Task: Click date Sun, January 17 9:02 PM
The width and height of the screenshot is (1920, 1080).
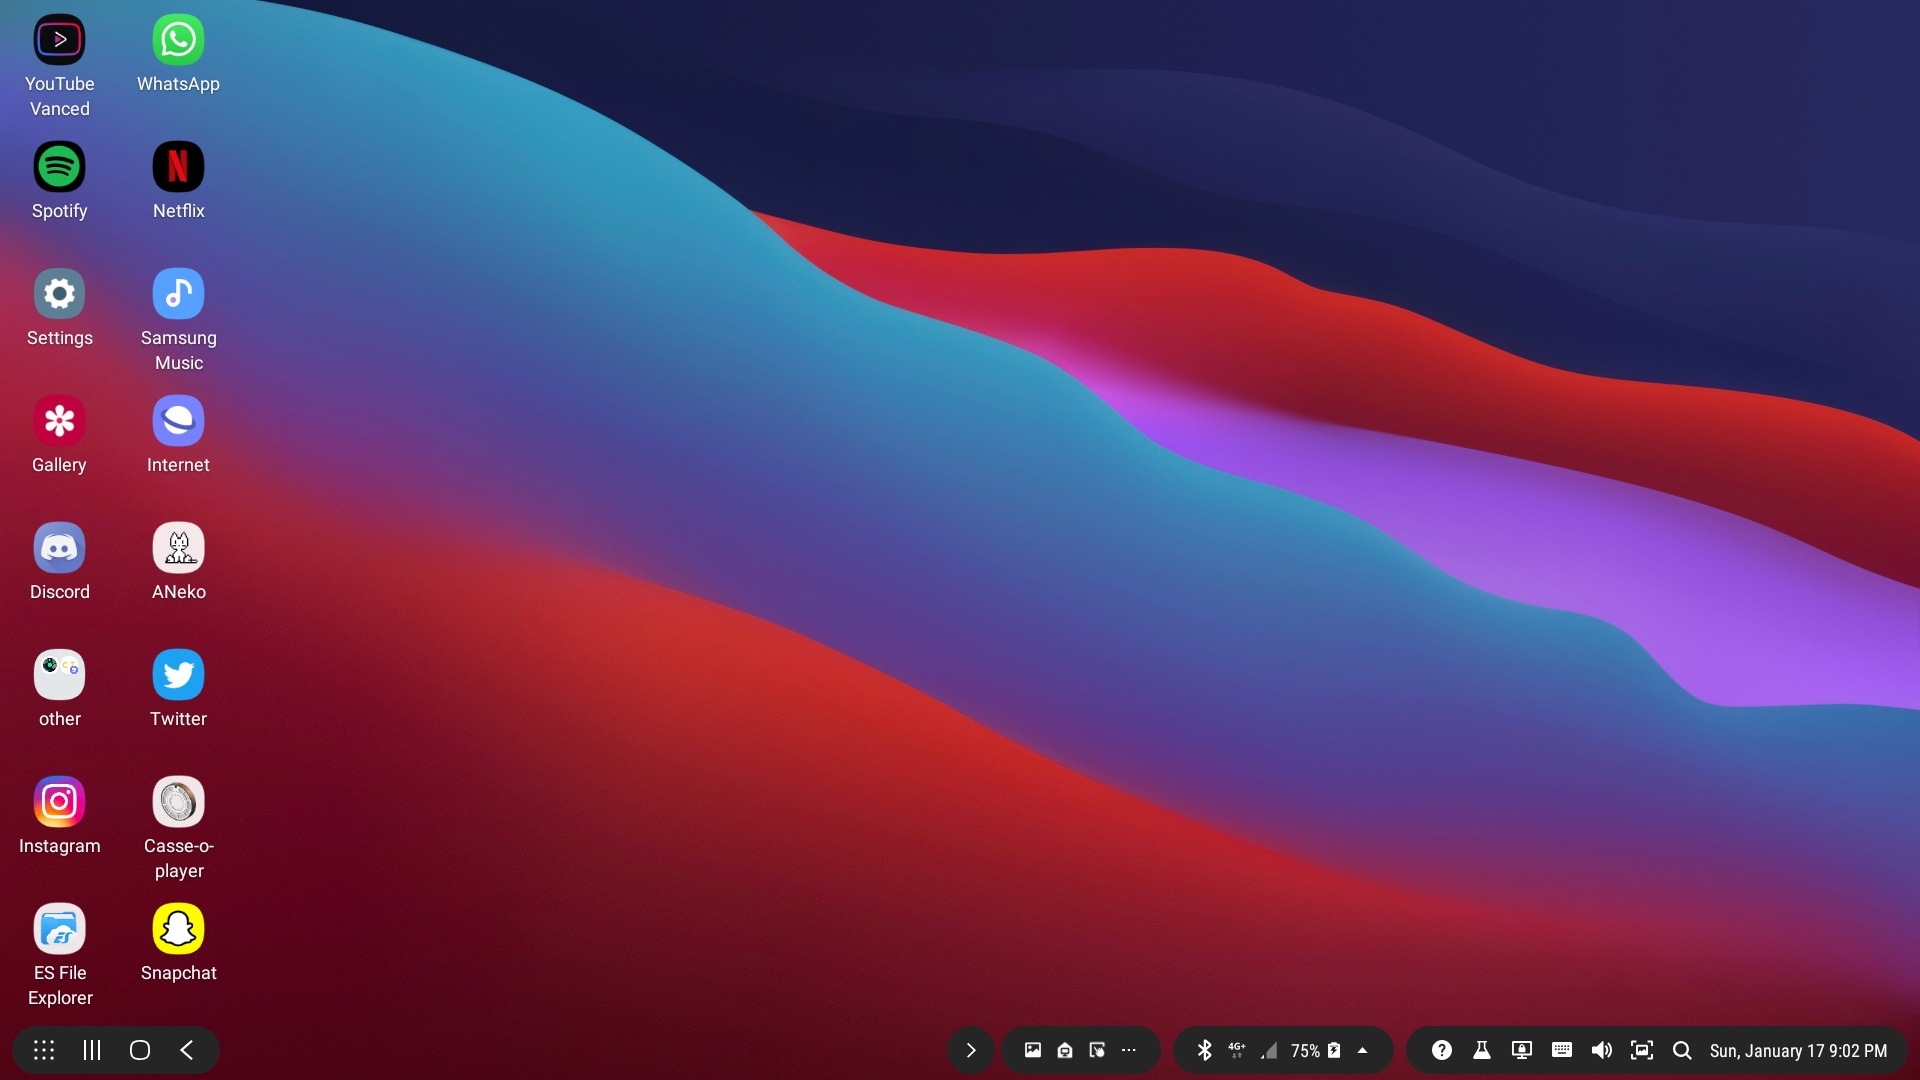Action: [1798, 1051]
